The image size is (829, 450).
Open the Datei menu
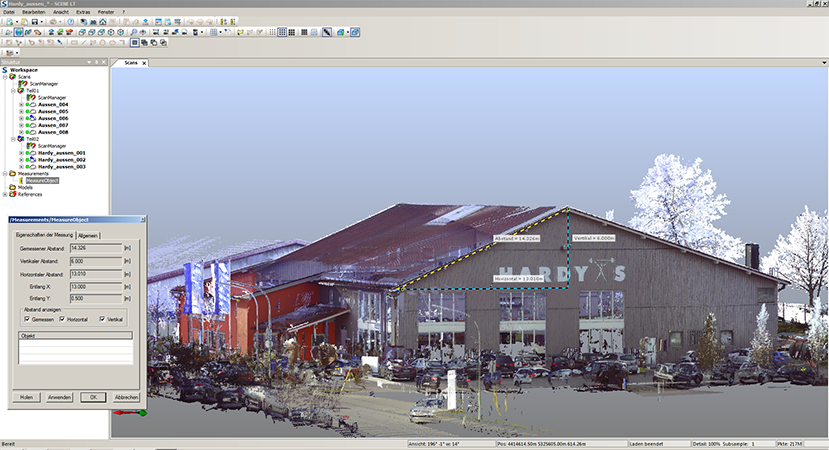tap(9, 12)
